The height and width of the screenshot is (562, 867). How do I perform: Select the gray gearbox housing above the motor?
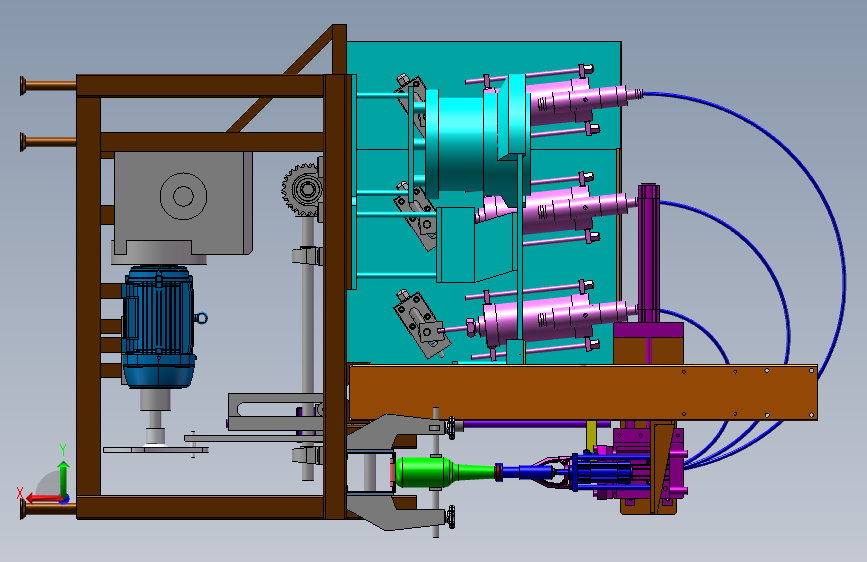coord(184,204)
